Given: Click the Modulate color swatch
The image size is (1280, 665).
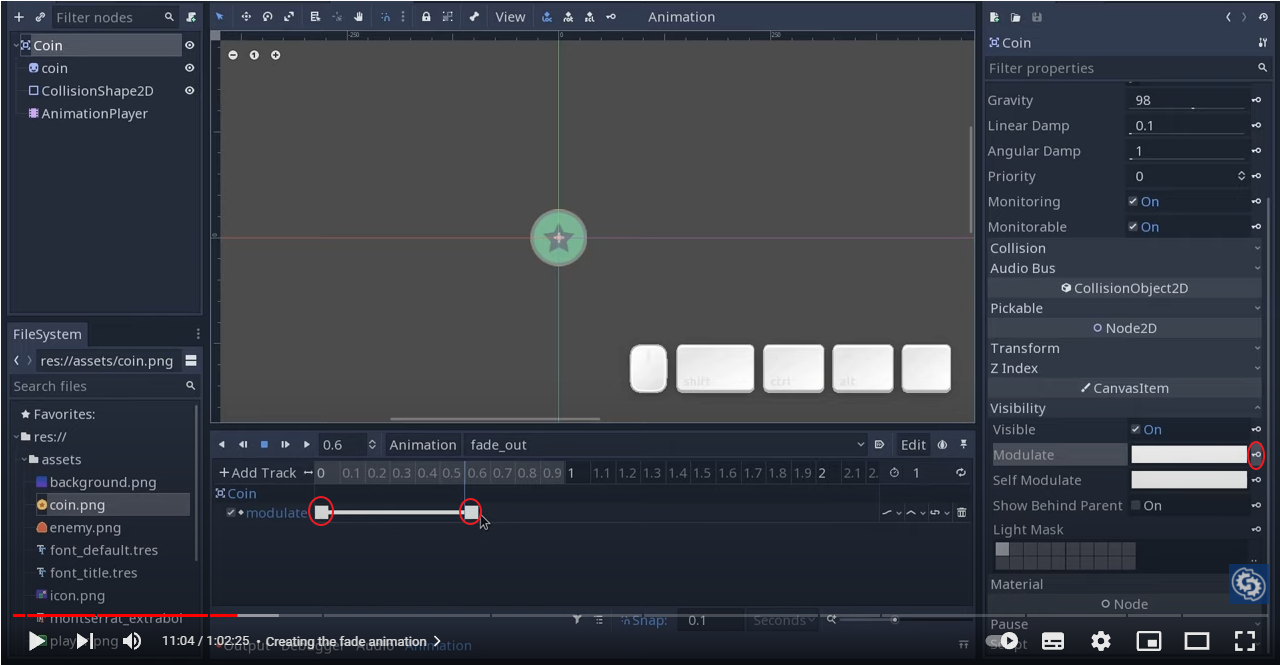Looking at the screenshot, I should (1189, 455).
